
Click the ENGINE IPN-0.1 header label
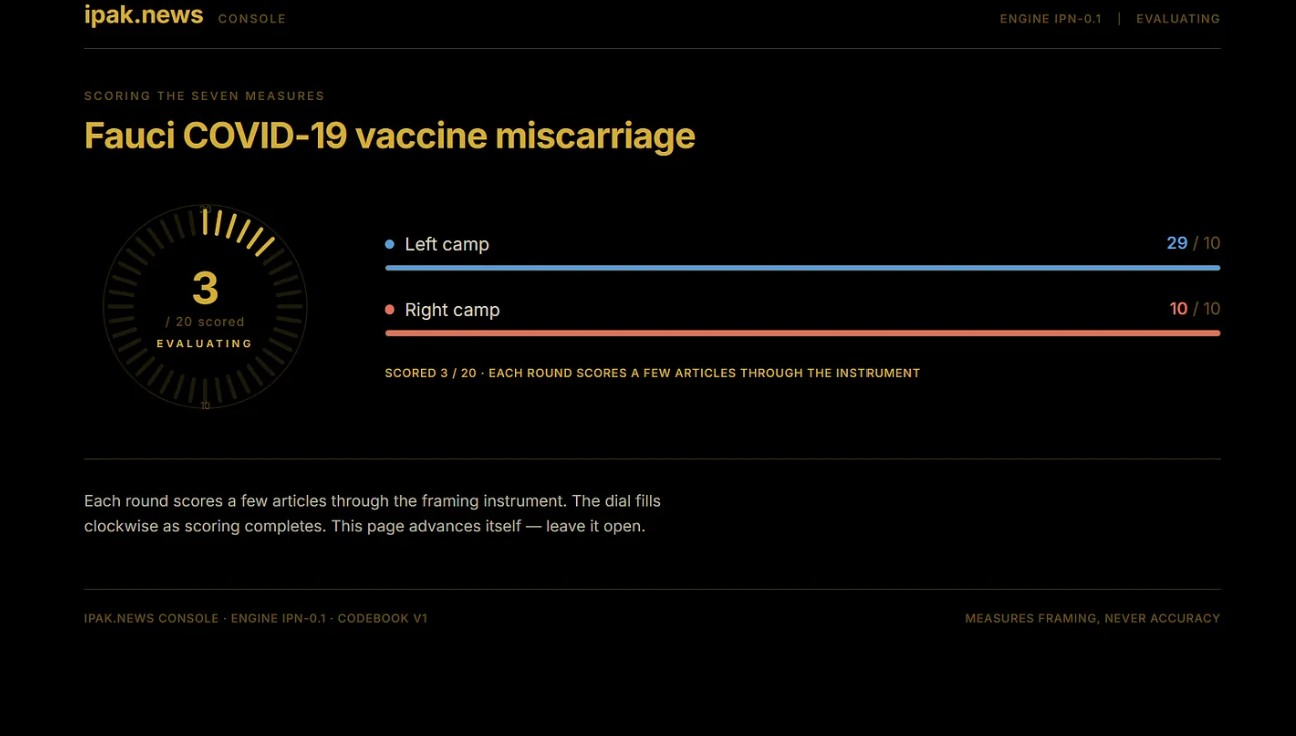pyautogui.click(x=1051, y=19)
